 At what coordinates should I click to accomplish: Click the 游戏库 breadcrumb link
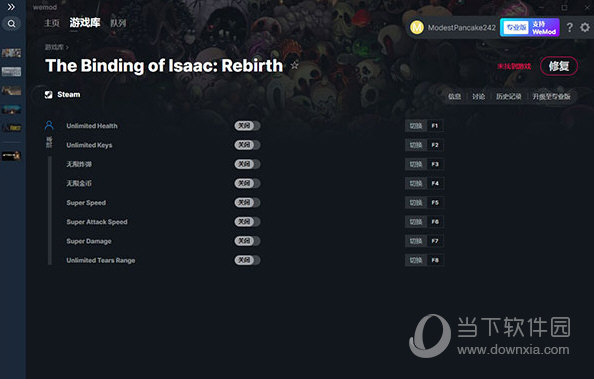54,47
